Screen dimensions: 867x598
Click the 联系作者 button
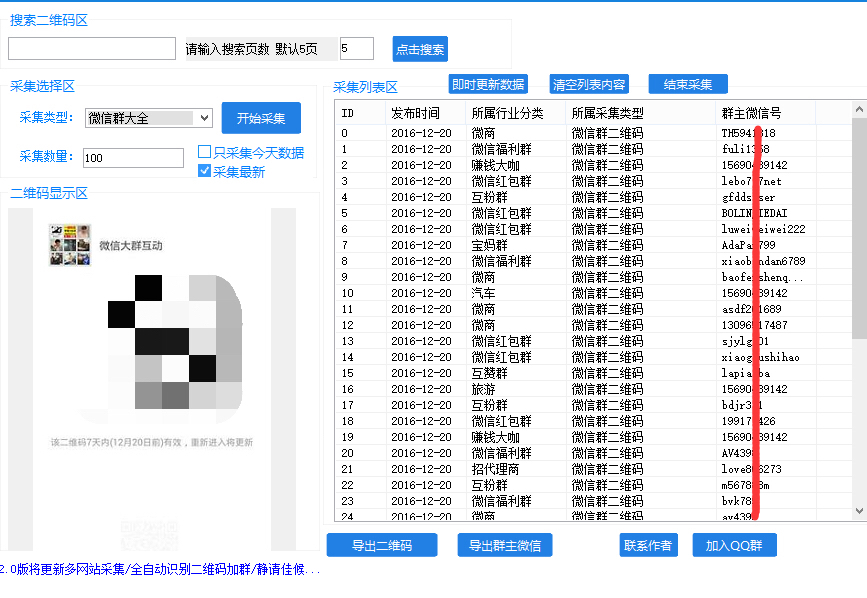[648, 545]
